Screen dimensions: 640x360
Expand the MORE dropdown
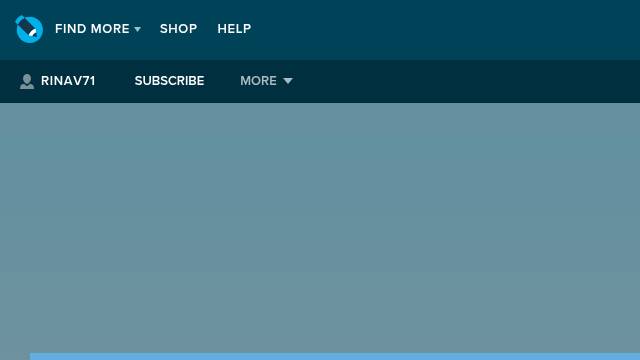click(x=266, y=81)
